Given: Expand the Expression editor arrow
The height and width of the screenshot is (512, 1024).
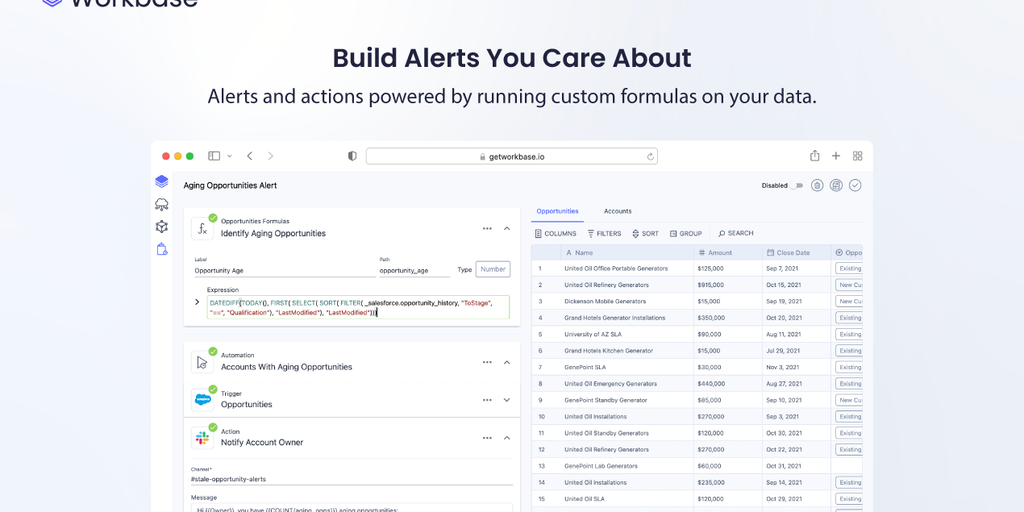Looking at the screenshot, I should click(x=197, y=302).
